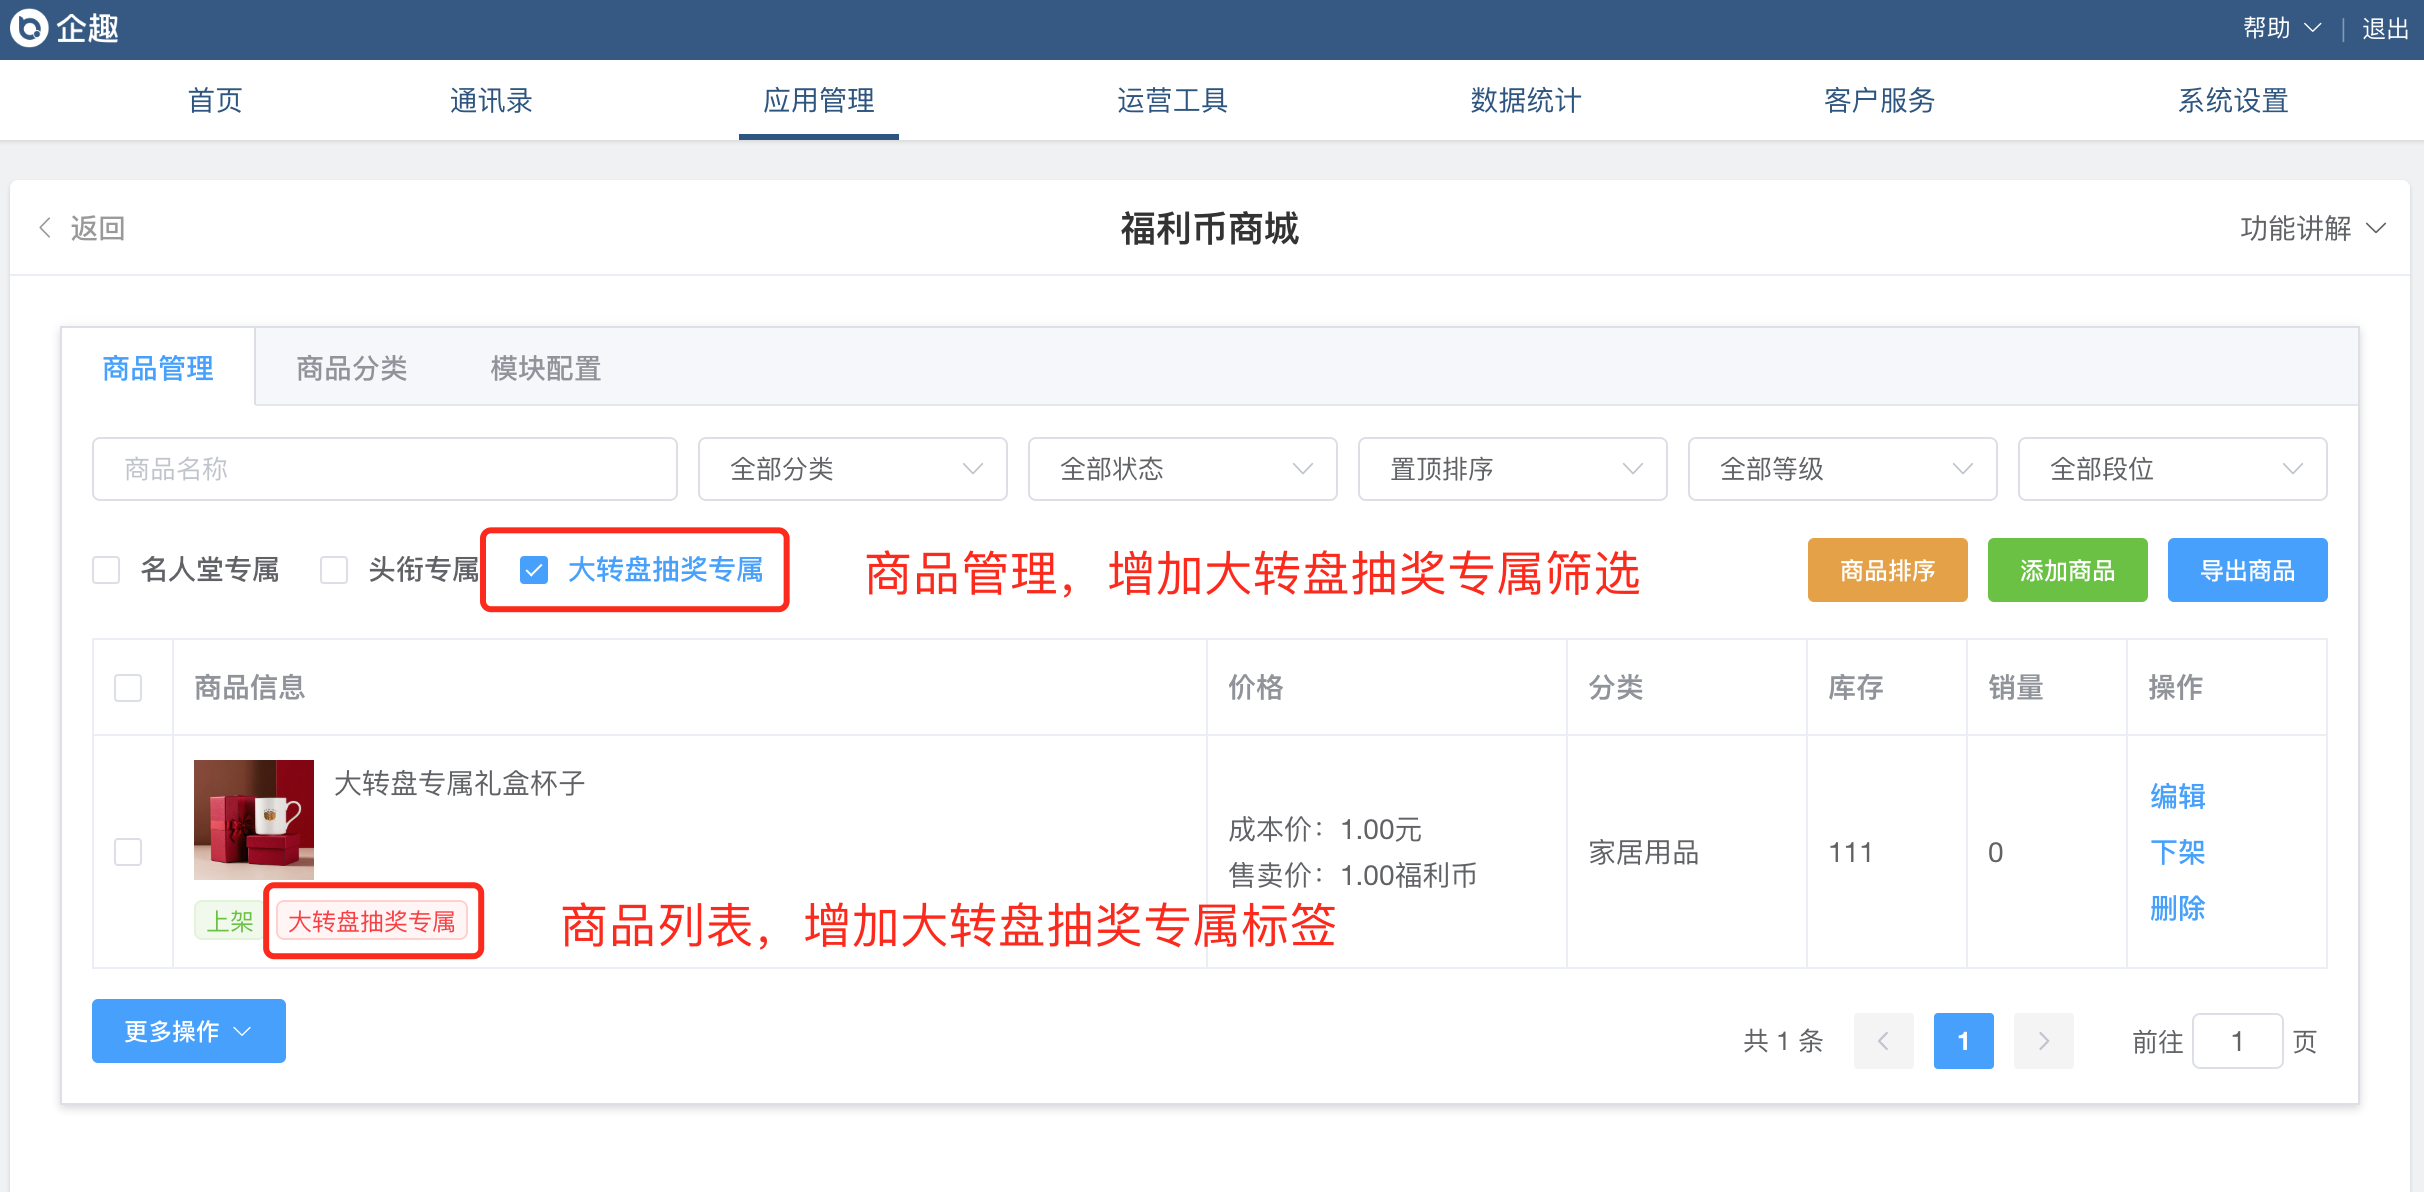
Task: Expand the 全部状态 dropdown
Action: coord(1182,469)
